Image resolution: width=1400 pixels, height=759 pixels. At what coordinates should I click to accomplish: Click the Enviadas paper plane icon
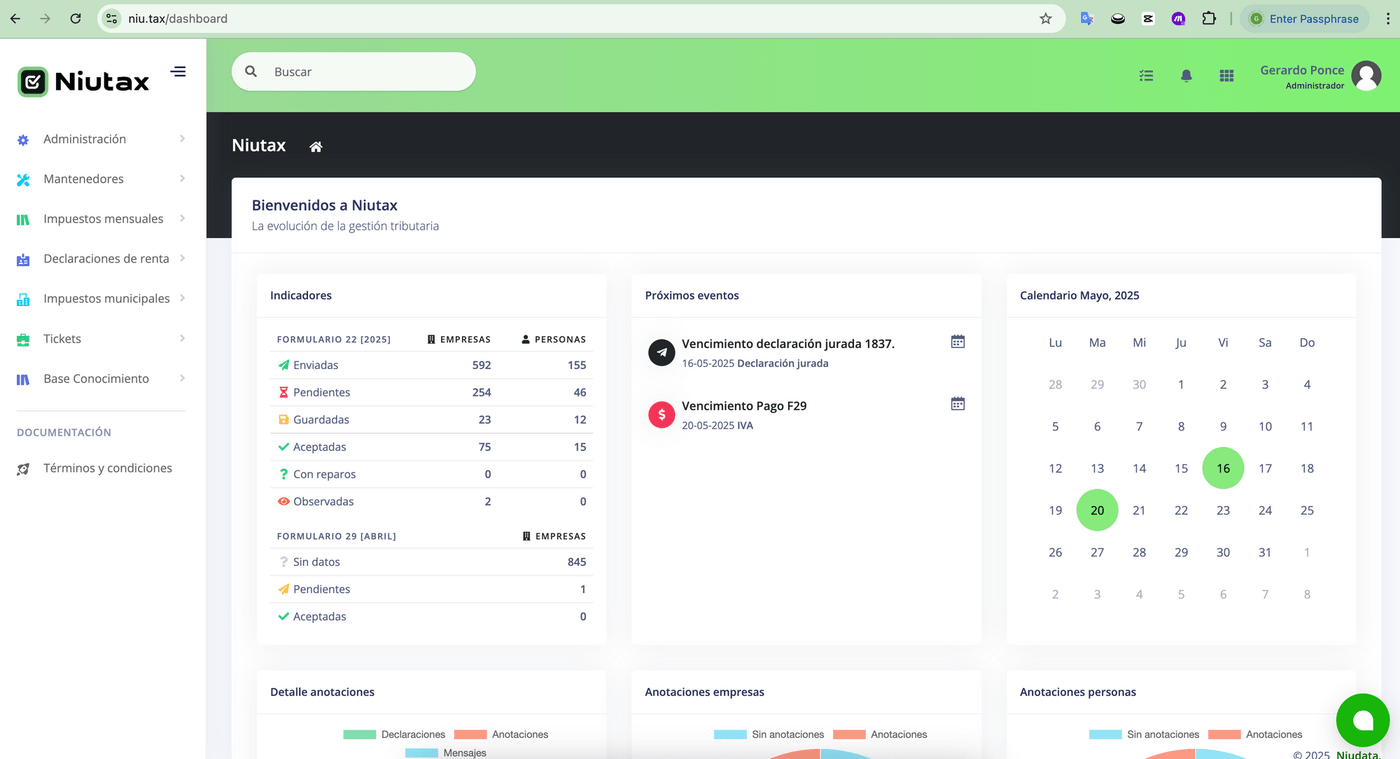coord(284,365)
